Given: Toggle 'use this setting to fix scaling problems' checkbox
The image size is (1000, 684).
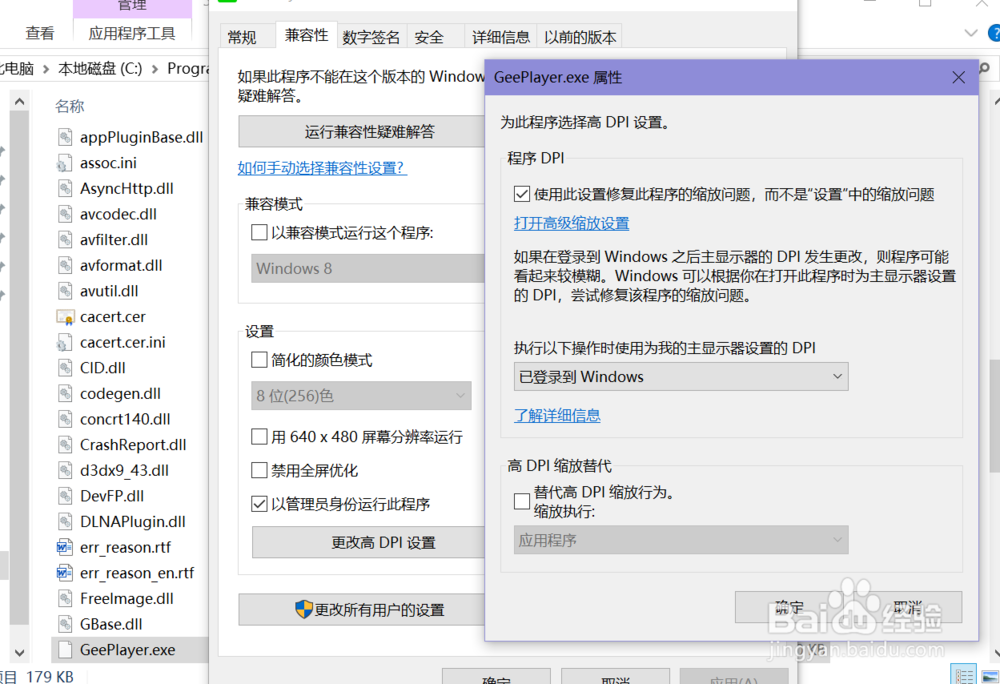Looking at the screenshot, I should tap(522, 194).
